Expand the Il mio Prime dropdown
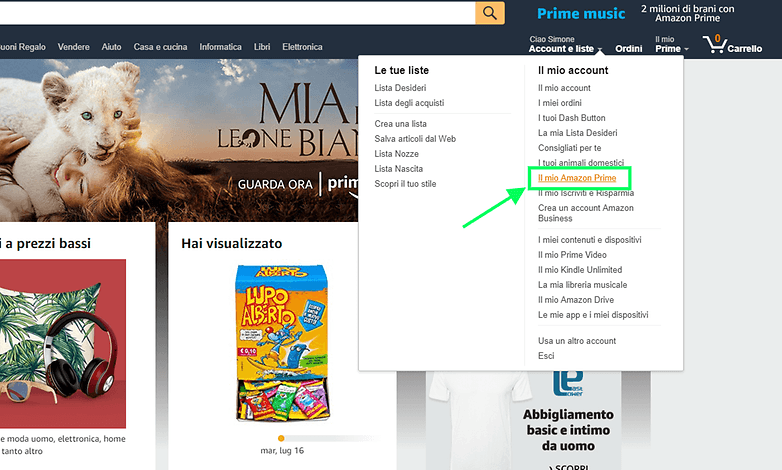Screen dimensions: 782x470 tap(672, 44)
